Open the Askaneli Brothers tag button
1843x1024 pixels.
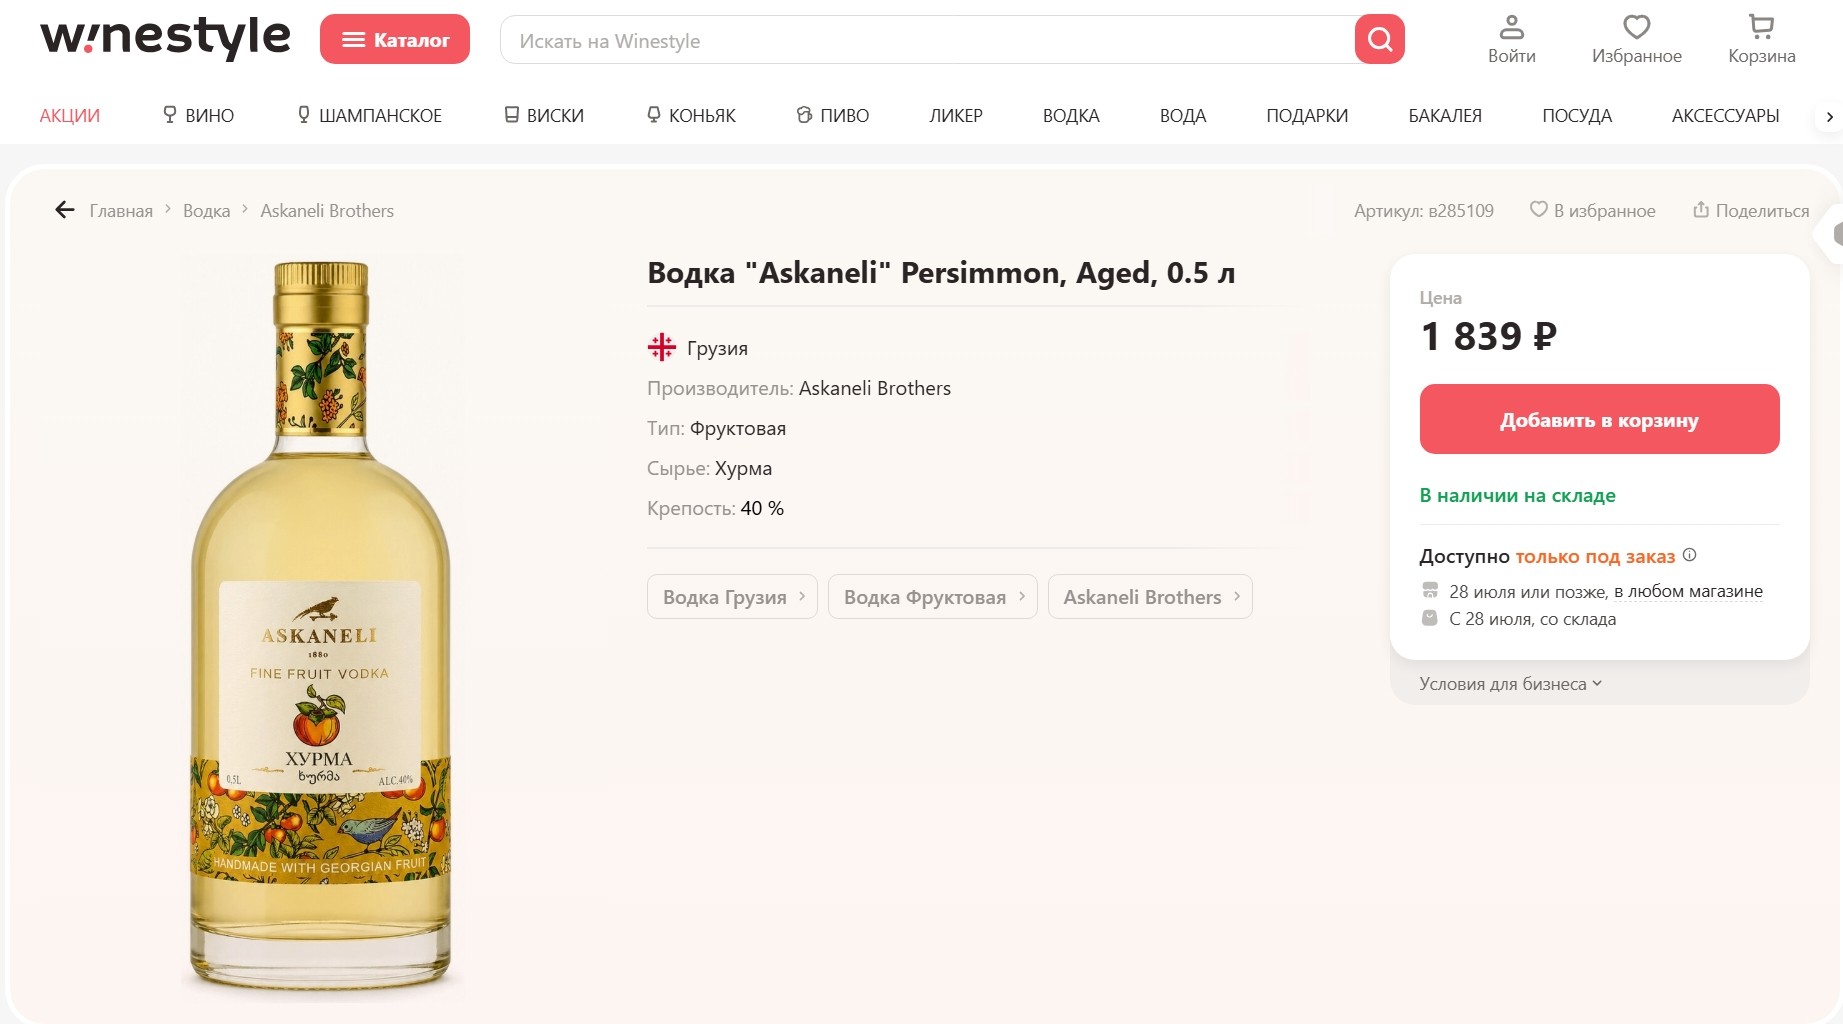[1150, 597]
